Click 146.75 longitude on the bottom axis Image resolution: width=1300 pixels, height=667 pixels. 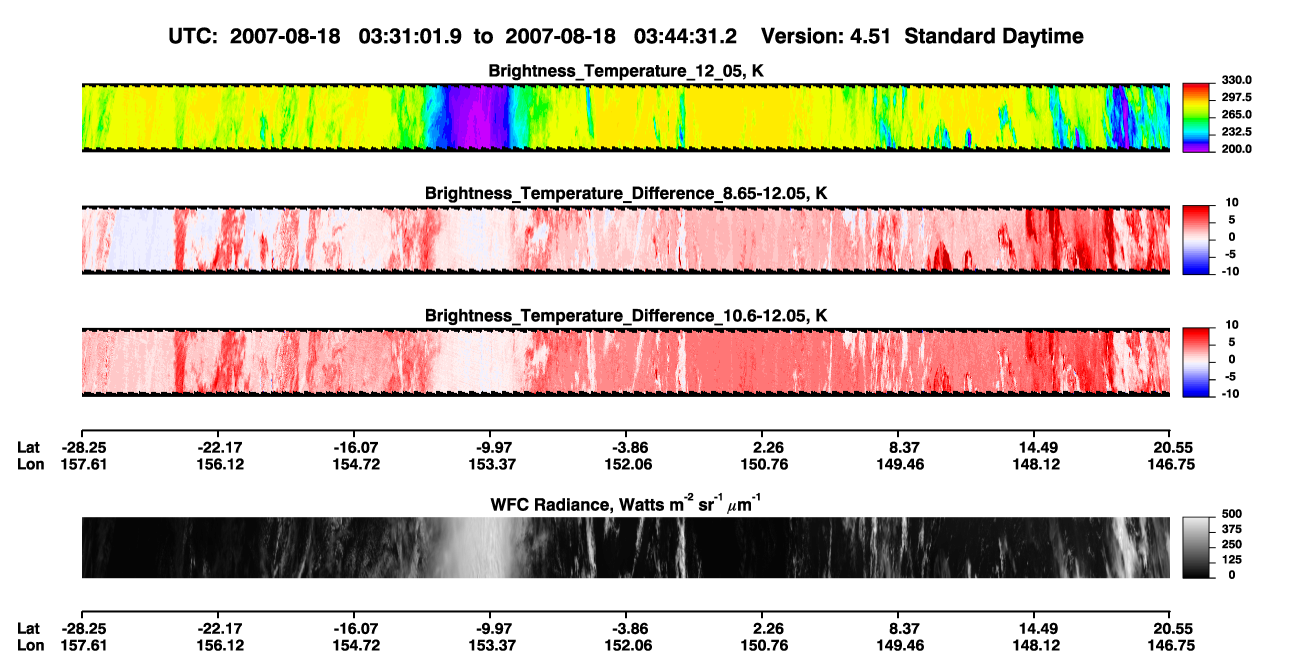[x=1170, y=646]
